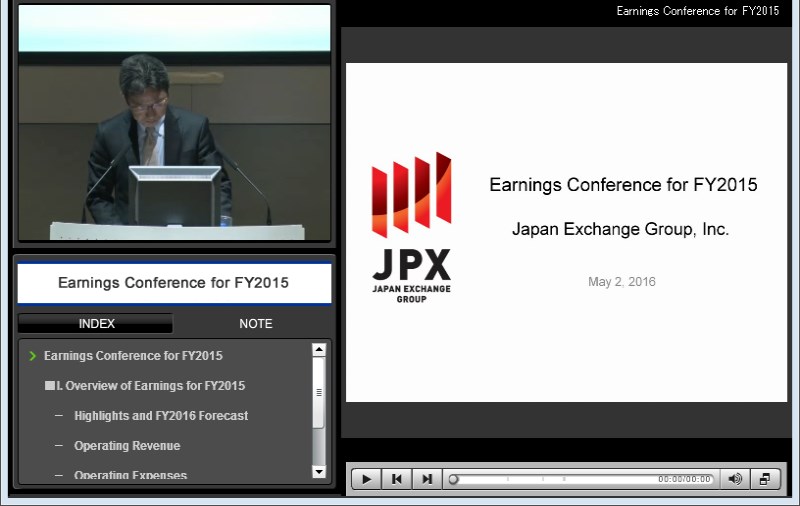Click the index scrollbar thumb
The height and width of the screenshot is (506, 800).
pos(319,392)
